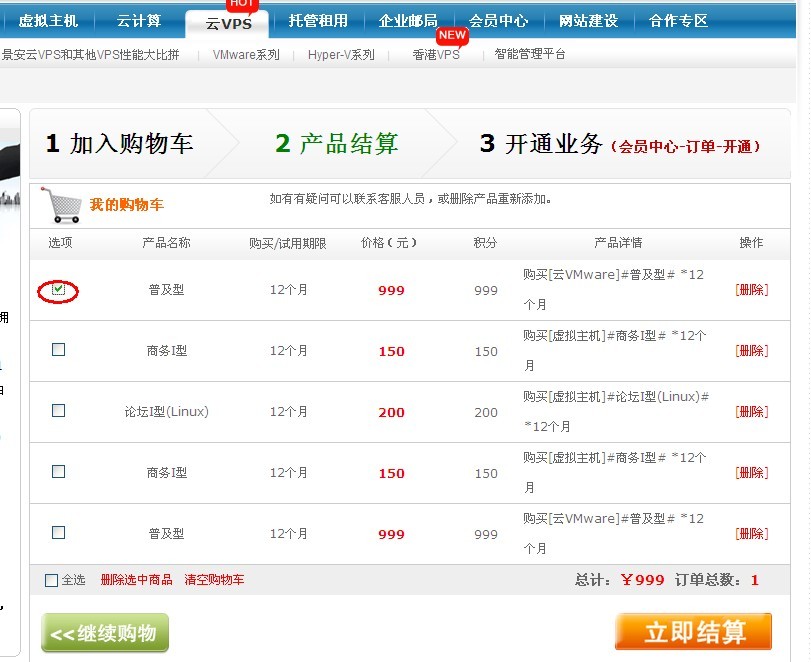Click 继续购物 continue shopping button
The width and height of the screenshot is (811, 662).
[x=105, y=633]
